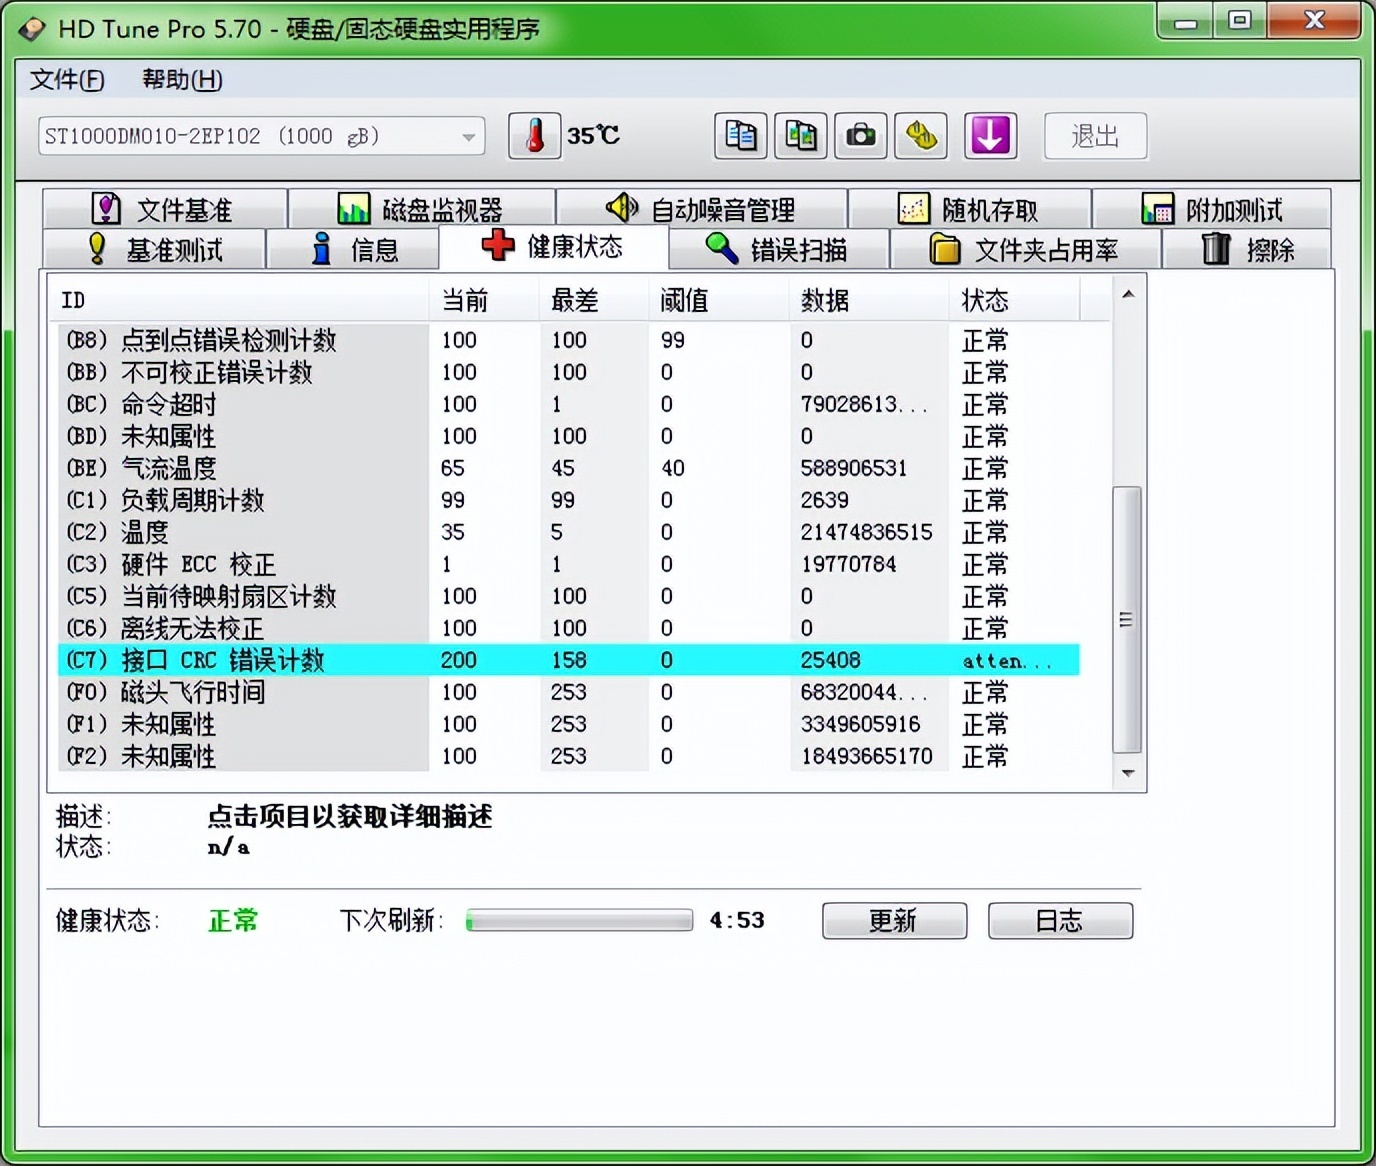This screenshot has width=1376, height=1166.
Task: Click the 下次刷新 progress bar
Action: click(579, 920)
